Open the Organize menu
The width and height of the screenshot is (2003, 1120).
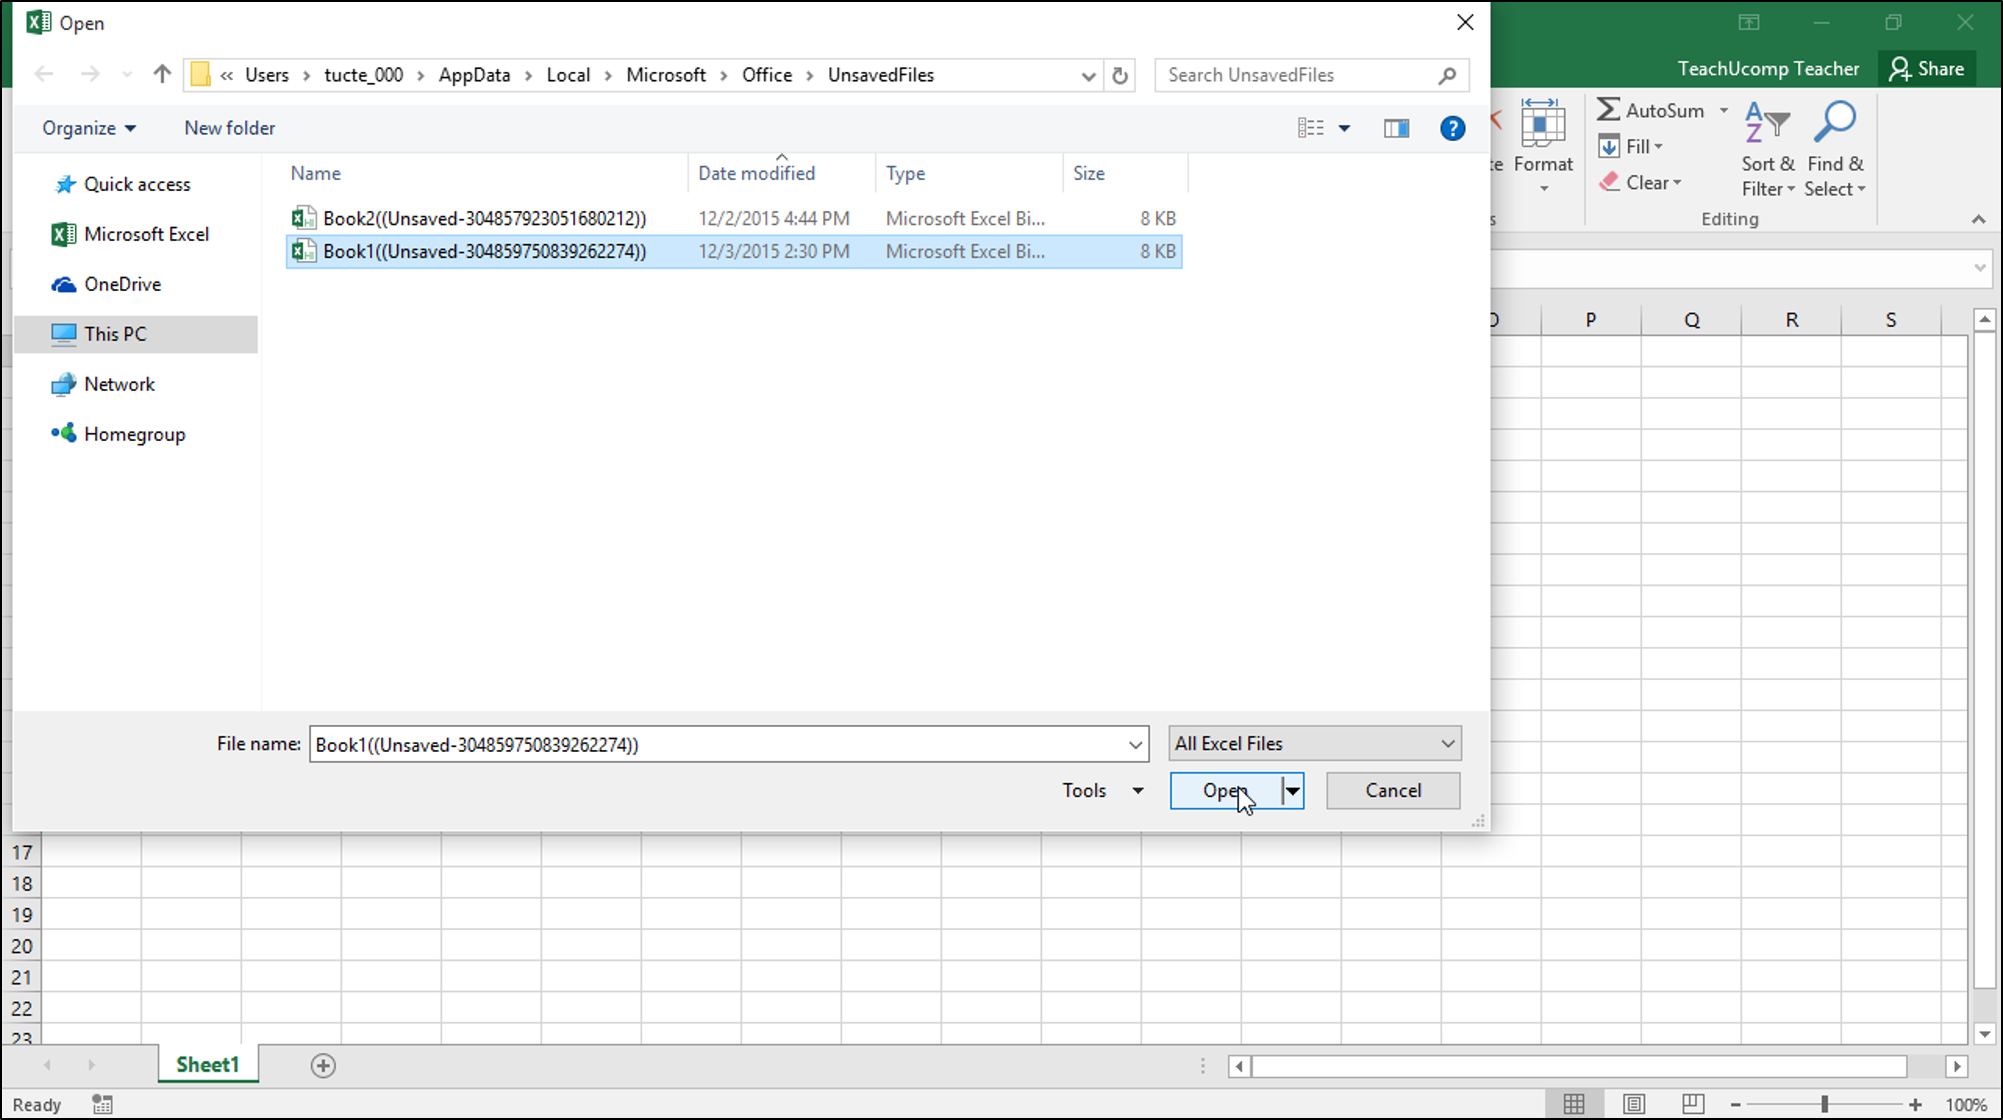click(88, 128)
